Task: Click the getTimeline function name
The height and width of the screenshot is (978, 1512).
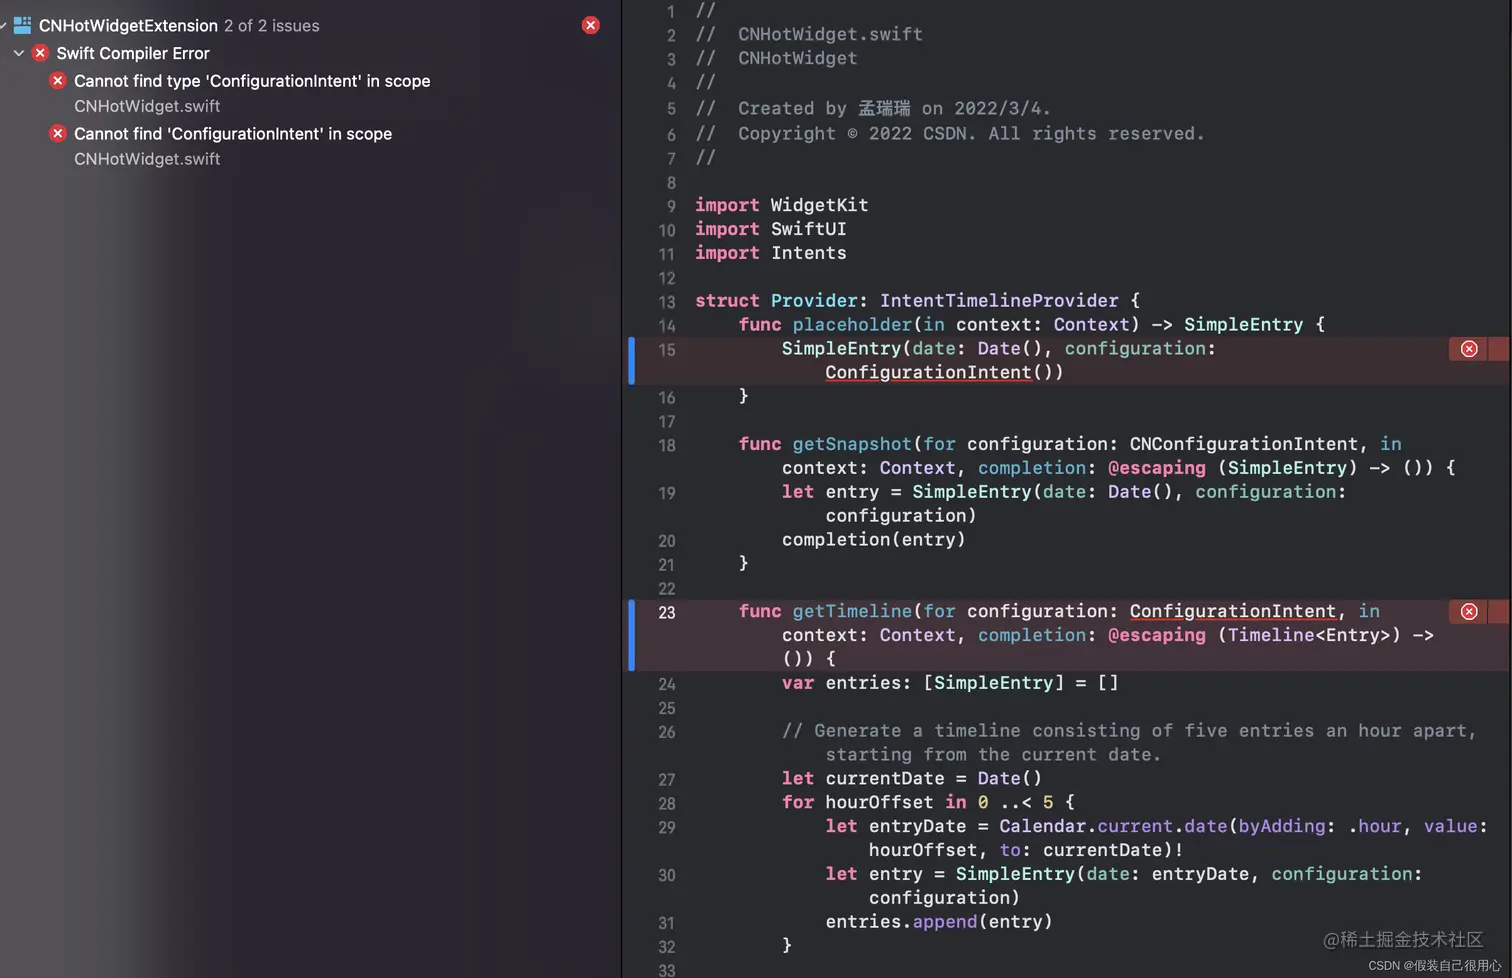Action: 852,611
